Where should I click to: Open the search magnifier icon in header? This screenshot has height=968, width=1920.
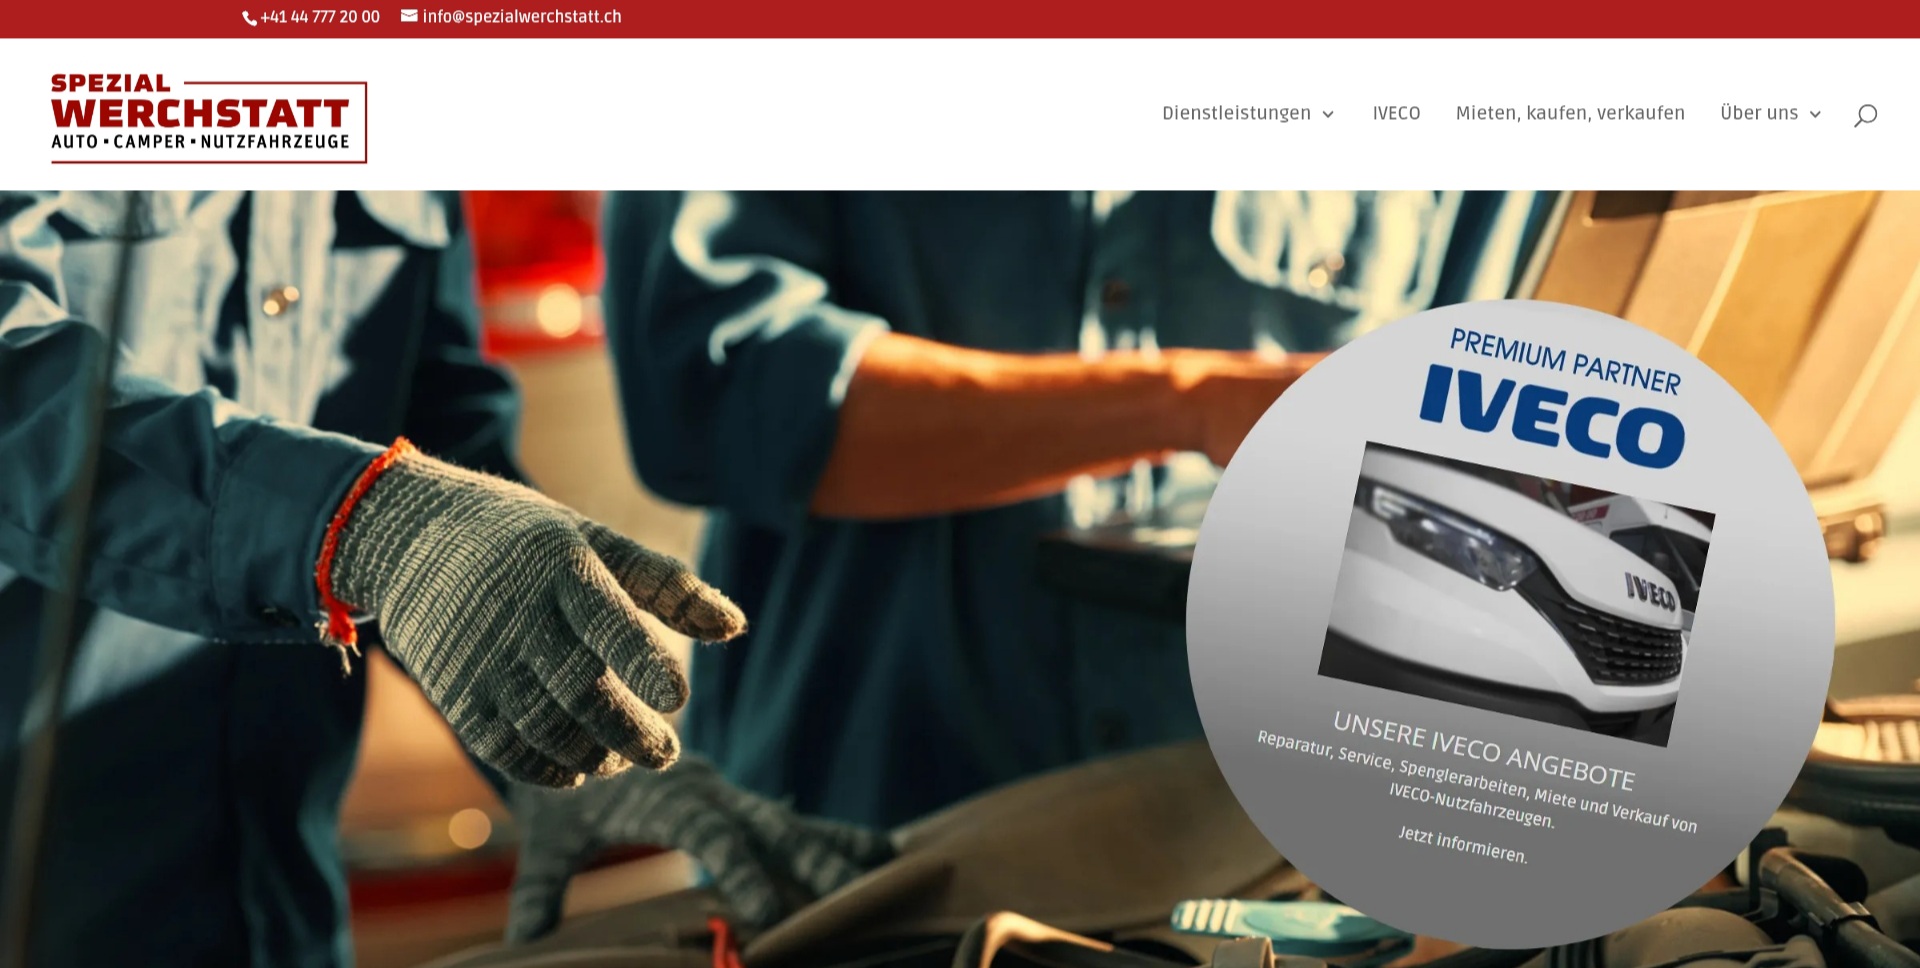click(x=1865, y=115)
